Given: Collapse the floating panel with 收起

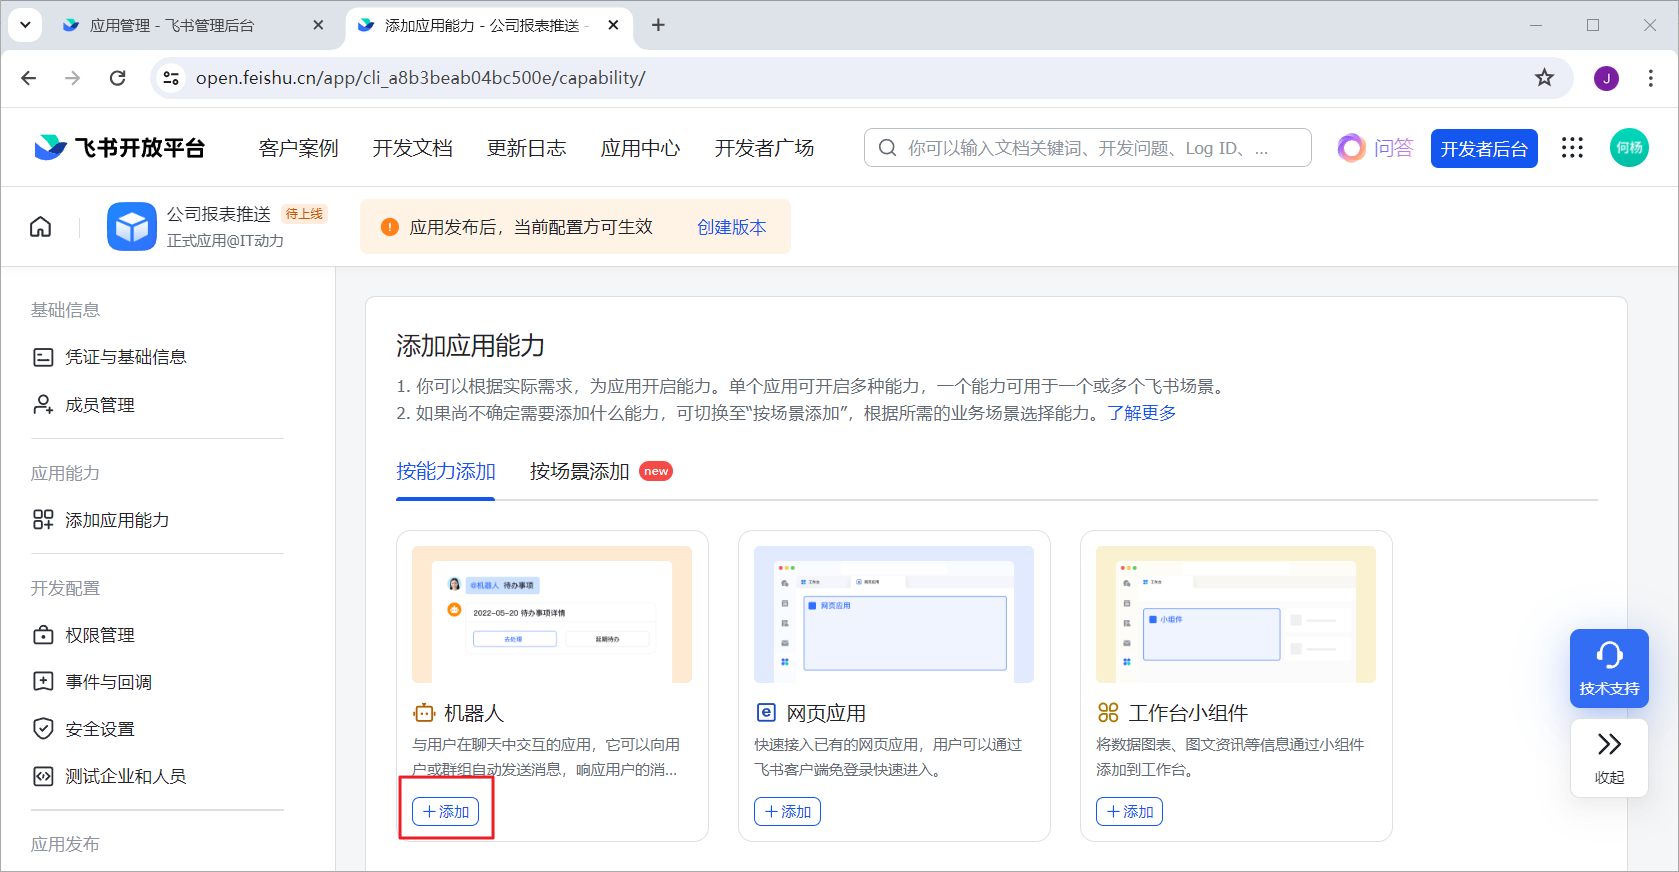Looking at the screenshot, I should pos(1608,757).
